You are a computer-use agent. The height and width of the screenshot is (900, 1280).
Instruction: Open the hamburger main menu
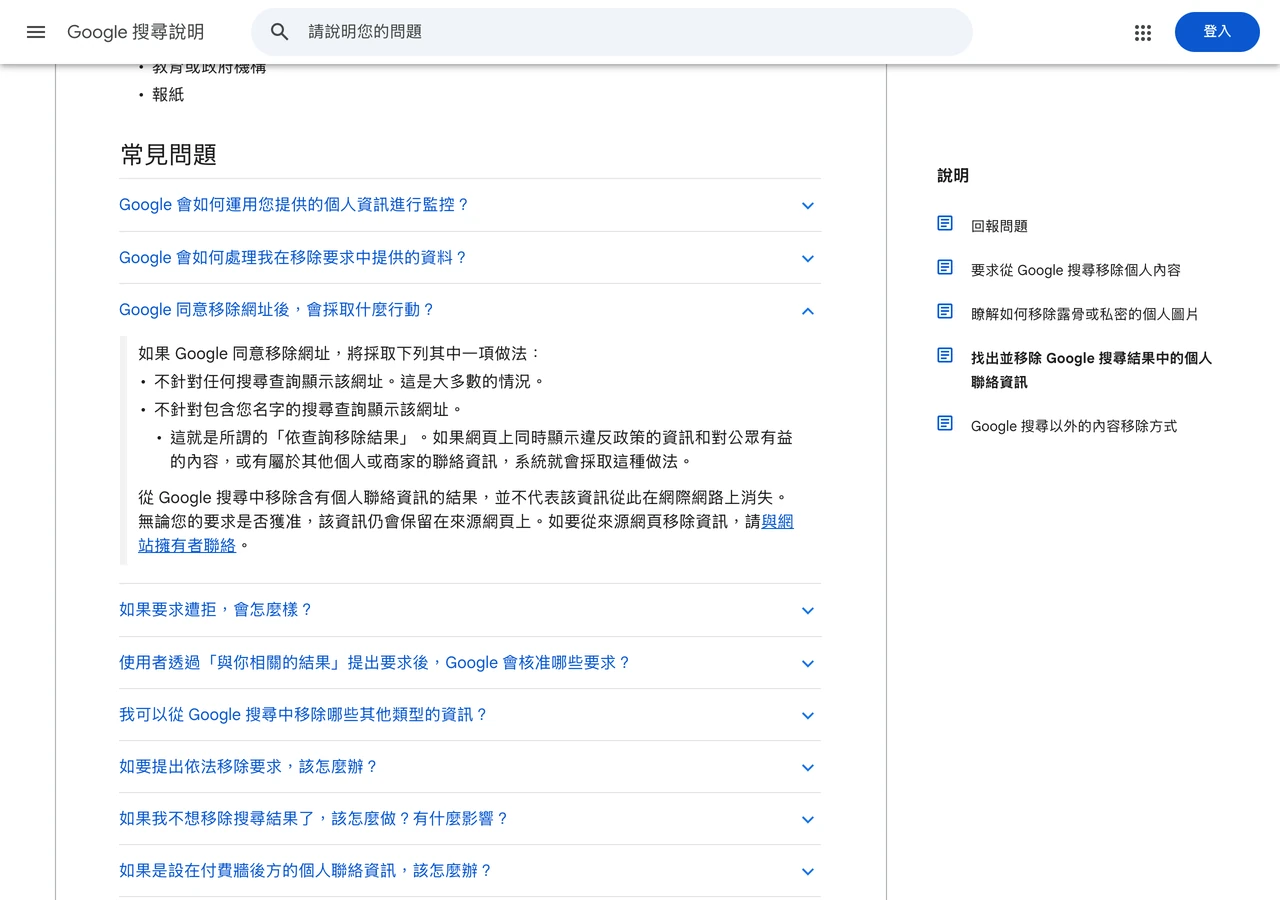[x=36, y=32]
